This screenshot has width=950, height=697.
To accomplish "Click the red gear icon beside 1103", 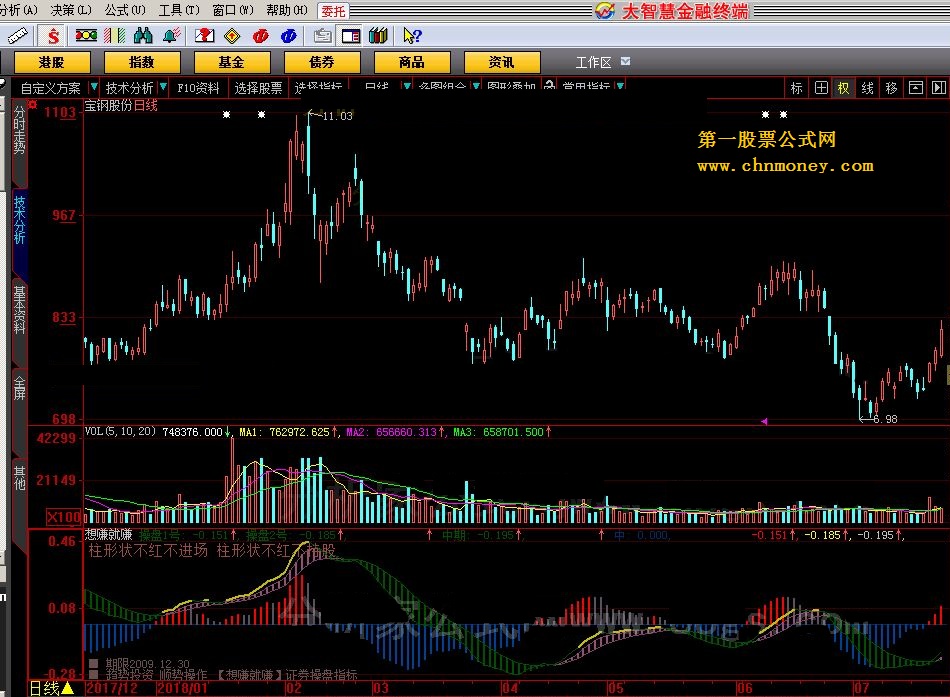I will tap(32, 105).
